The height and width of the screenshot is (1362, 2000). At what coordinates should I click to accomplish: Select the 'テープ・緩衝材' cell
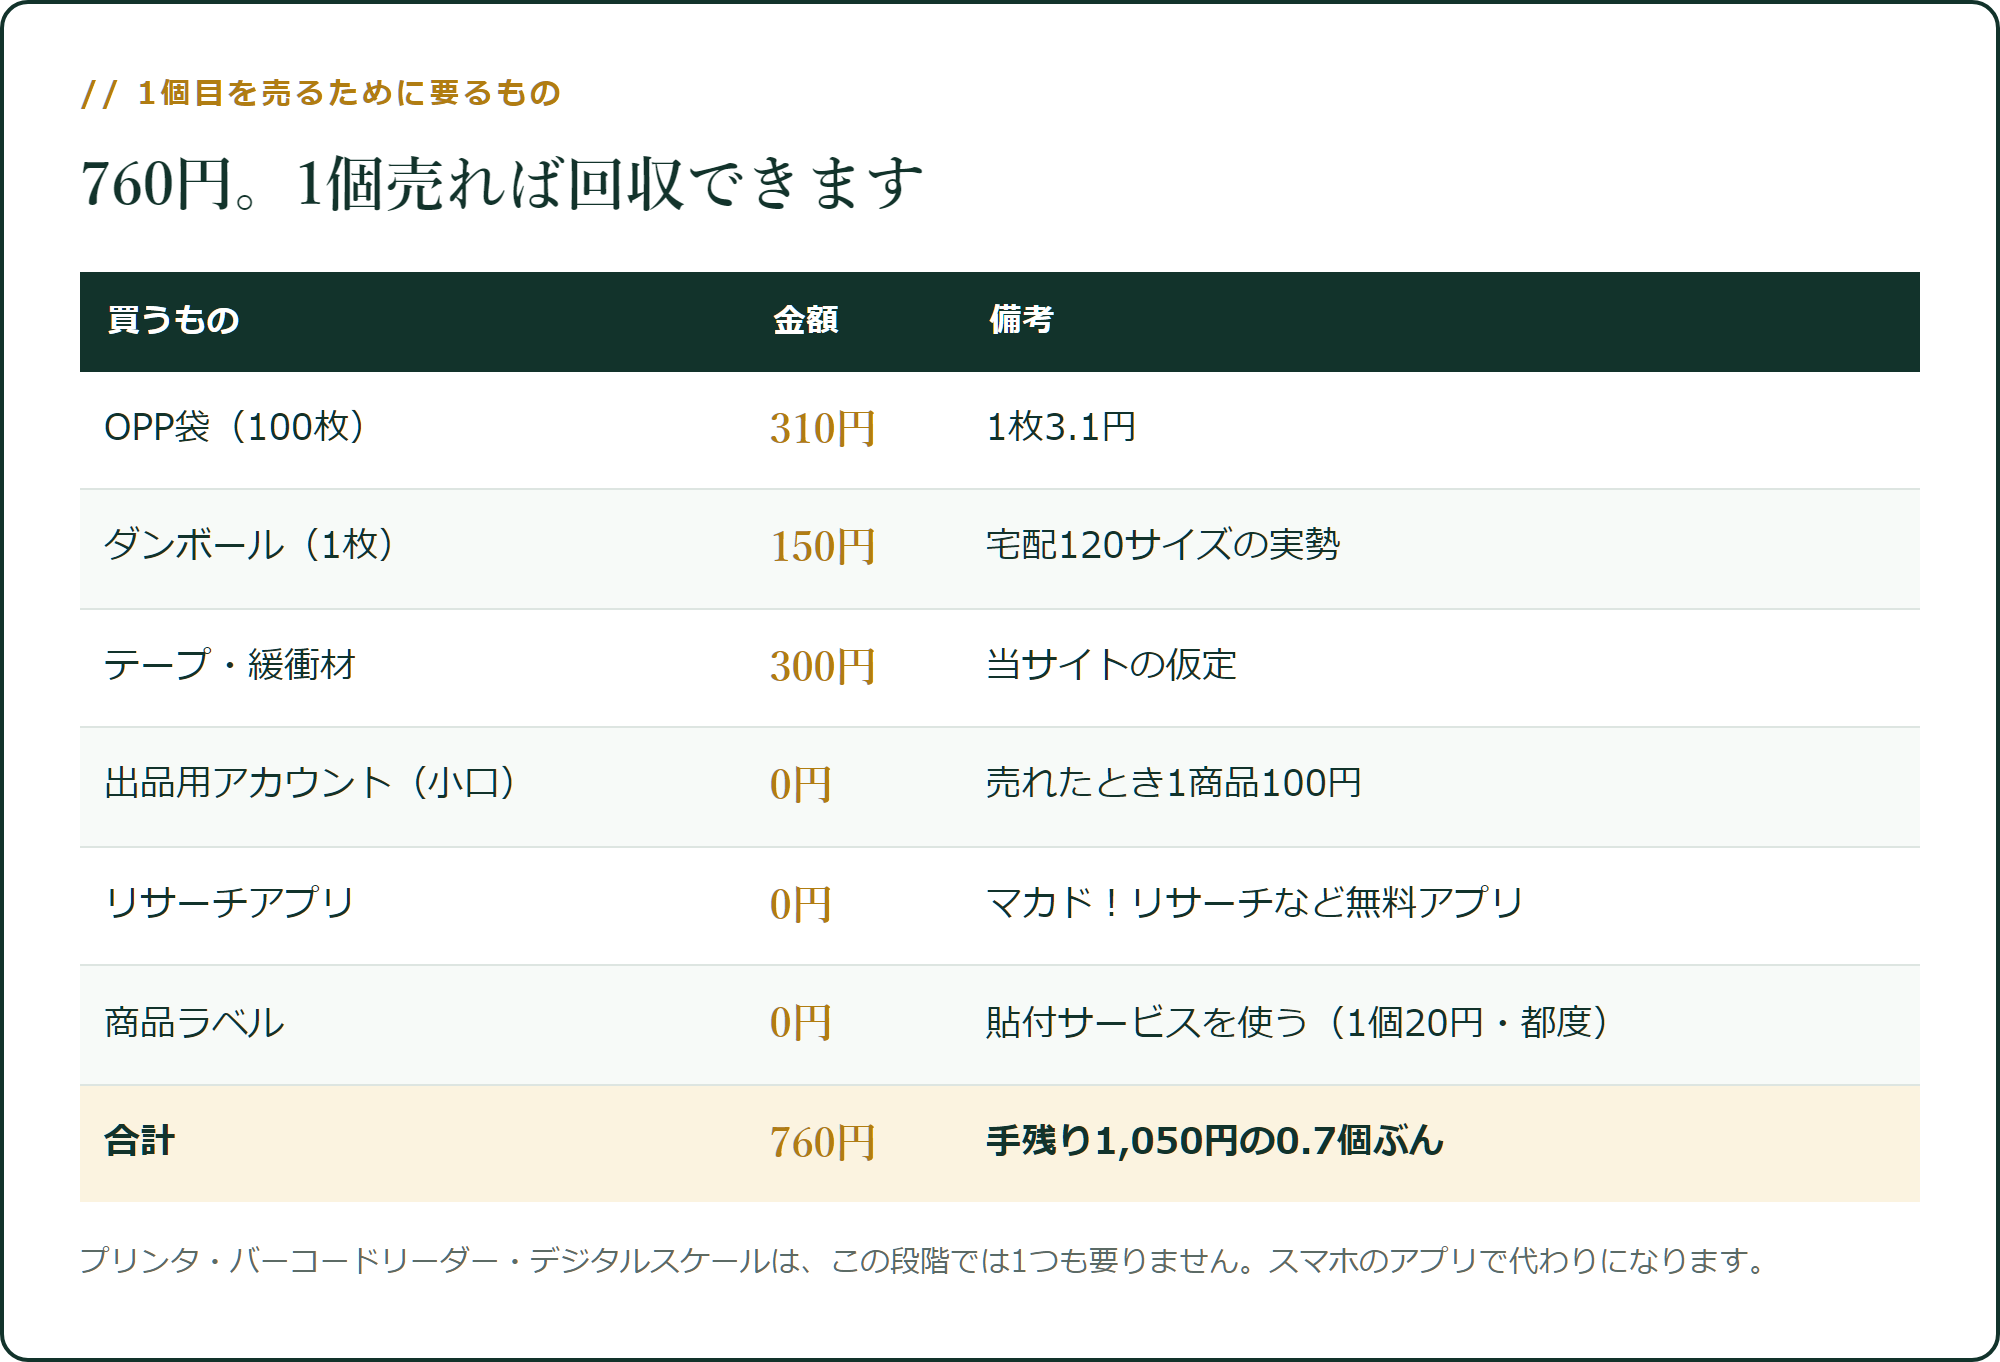pyautogui.click(x=230, y=665)
